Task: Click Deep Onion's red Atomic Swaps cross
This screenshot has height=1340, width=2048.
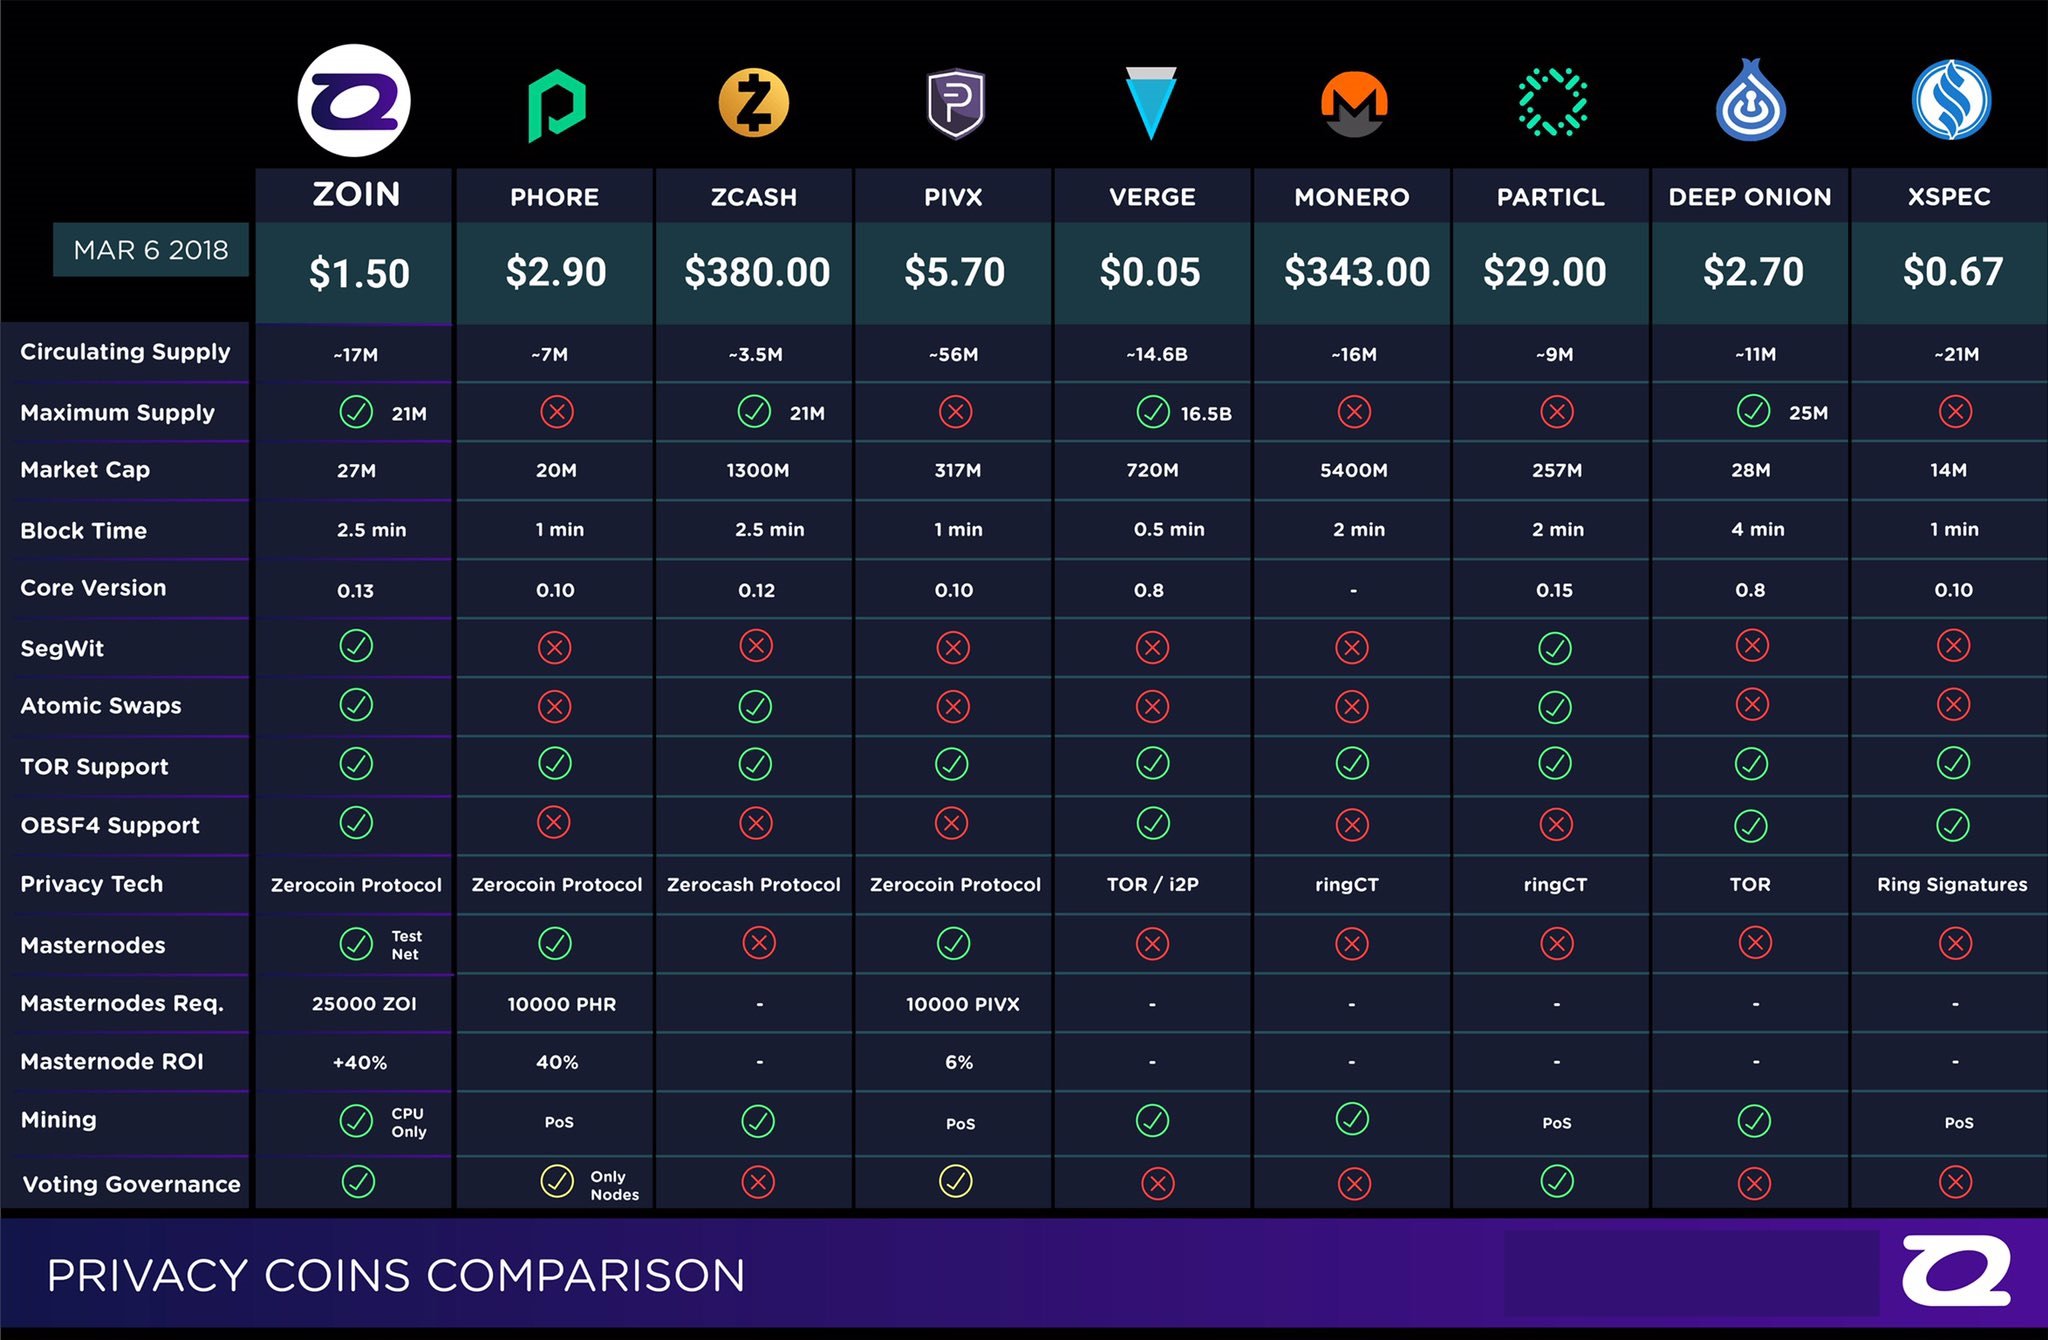Action: tap(1752, 704)
